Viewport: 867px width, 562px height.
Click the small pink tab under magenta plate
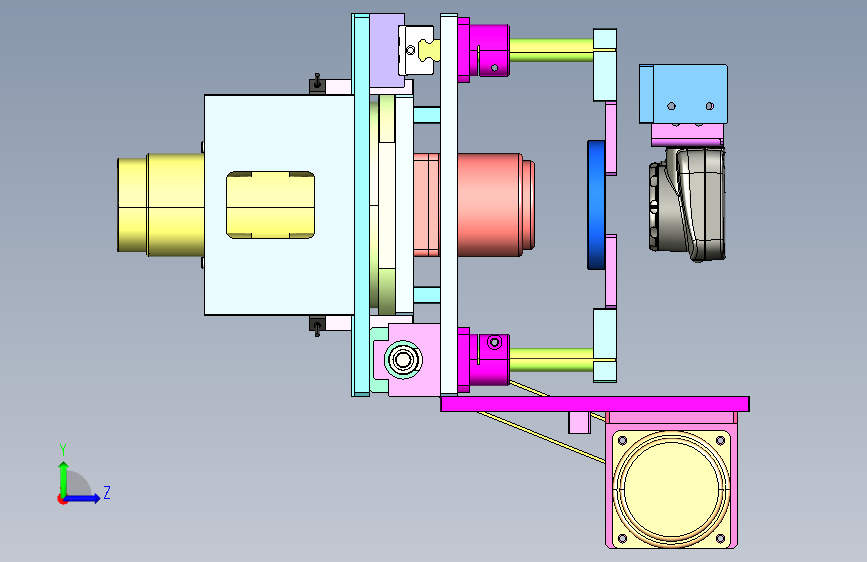pos(579,423)
